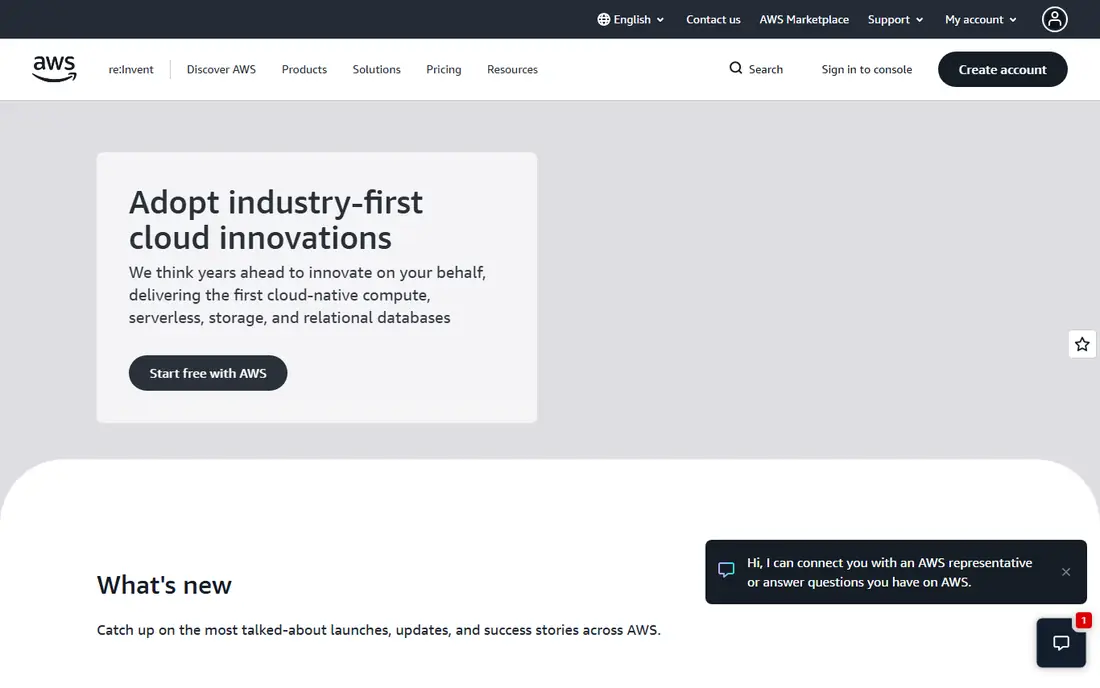Click the globe language icon
This screenshot has width=1100, height=688.
[x=603, y=20]
